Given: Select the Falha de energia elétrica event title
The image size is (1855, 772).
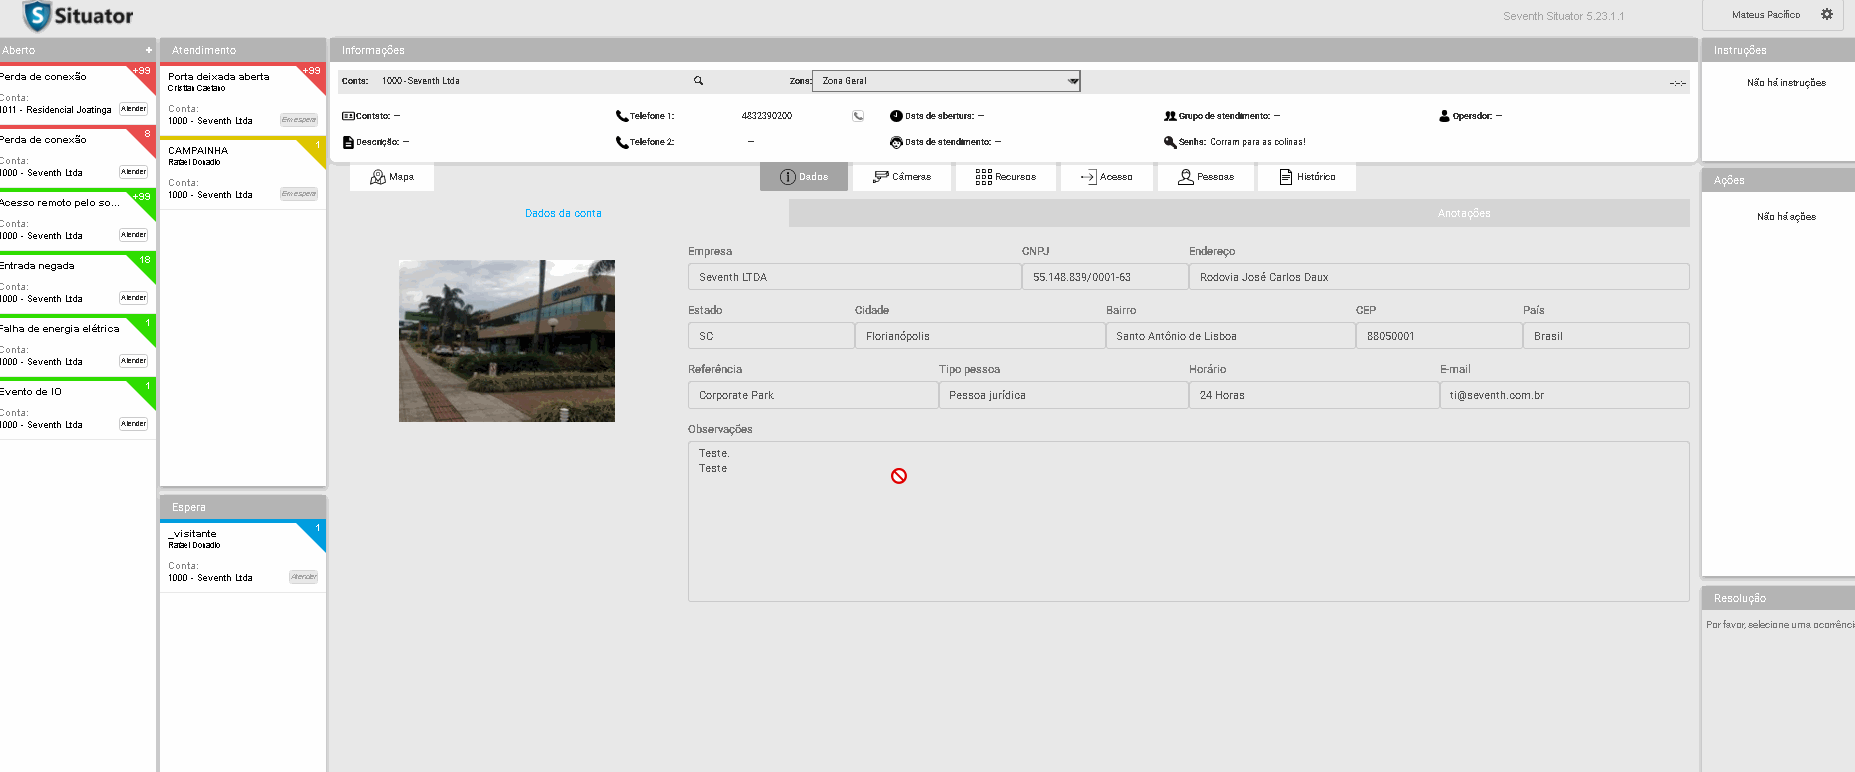Looking at the screenshot, I should pos(60,329).
